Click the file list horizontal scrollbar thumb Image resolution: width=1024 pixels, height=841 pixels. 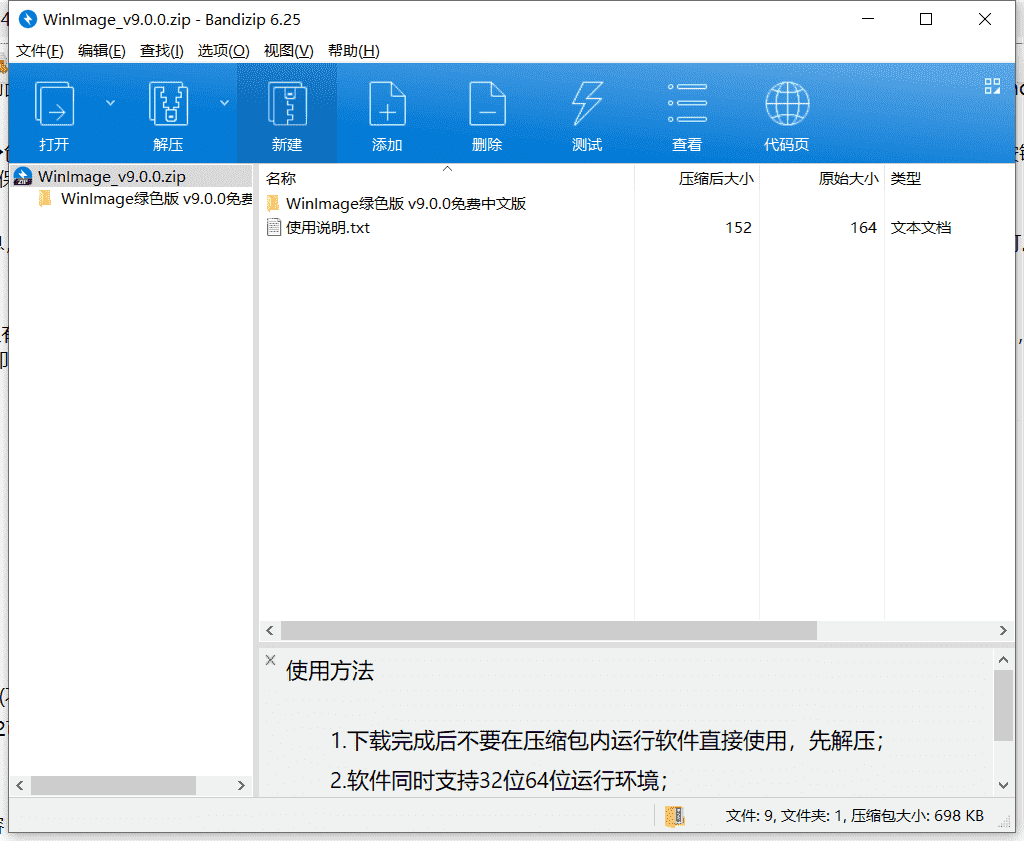[x=549, y=631]
